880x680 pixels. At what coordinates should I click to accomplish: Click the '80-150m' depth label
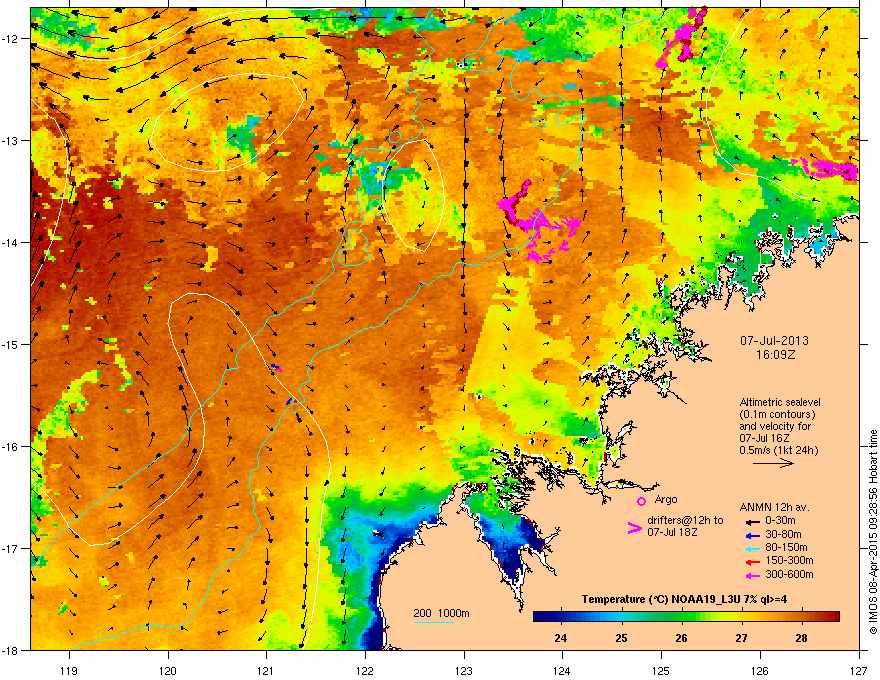pos(786,548)
